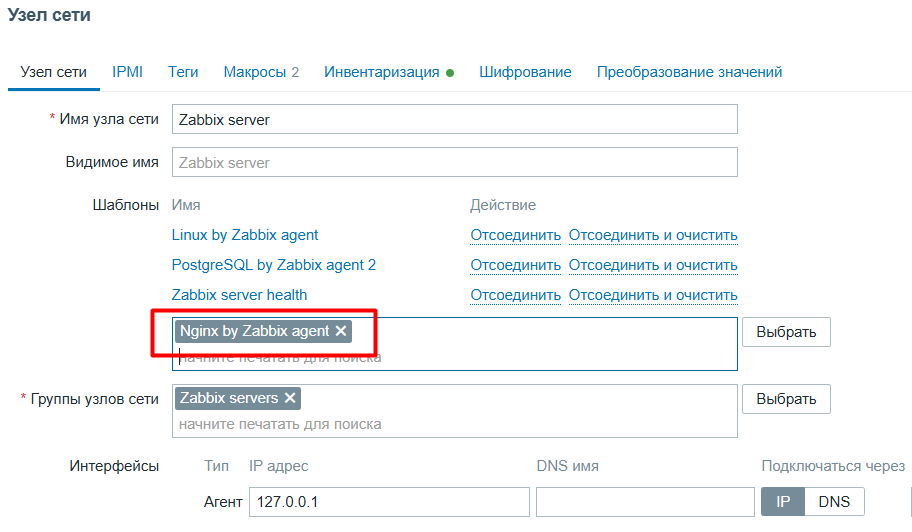This screenshot has width=912, height=532.
Task: Click Отсоединить и очистить for Linux template
Action: 653,235
